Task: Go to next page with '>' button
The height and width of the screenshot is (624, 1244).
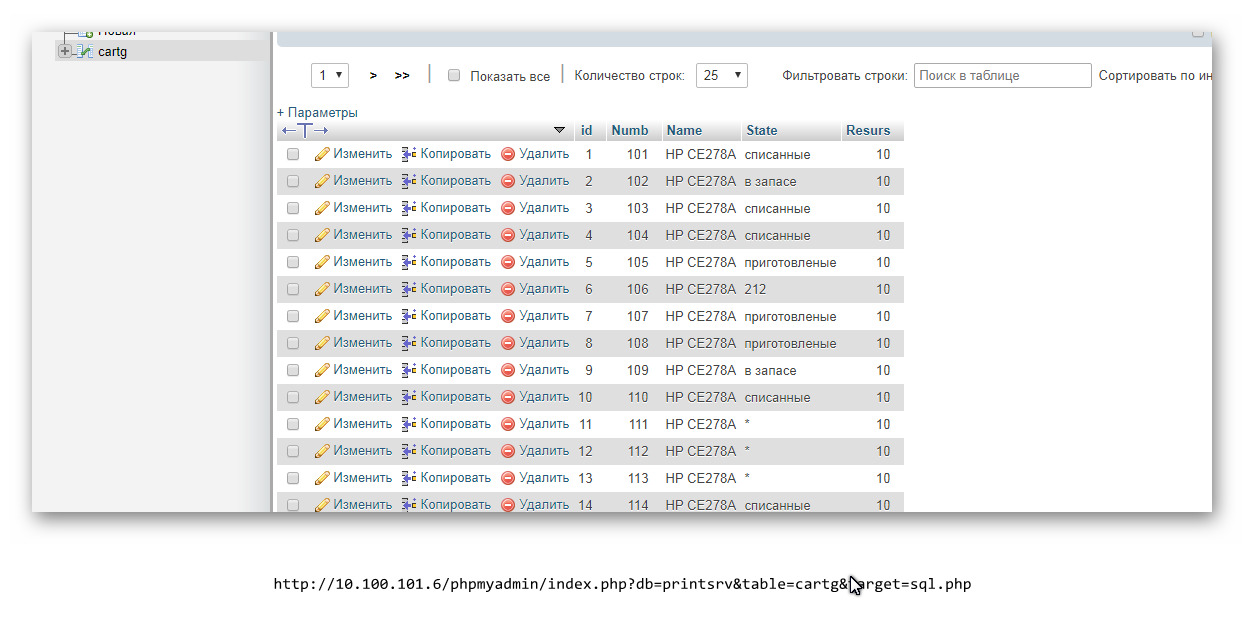Action: coord(373,75)
